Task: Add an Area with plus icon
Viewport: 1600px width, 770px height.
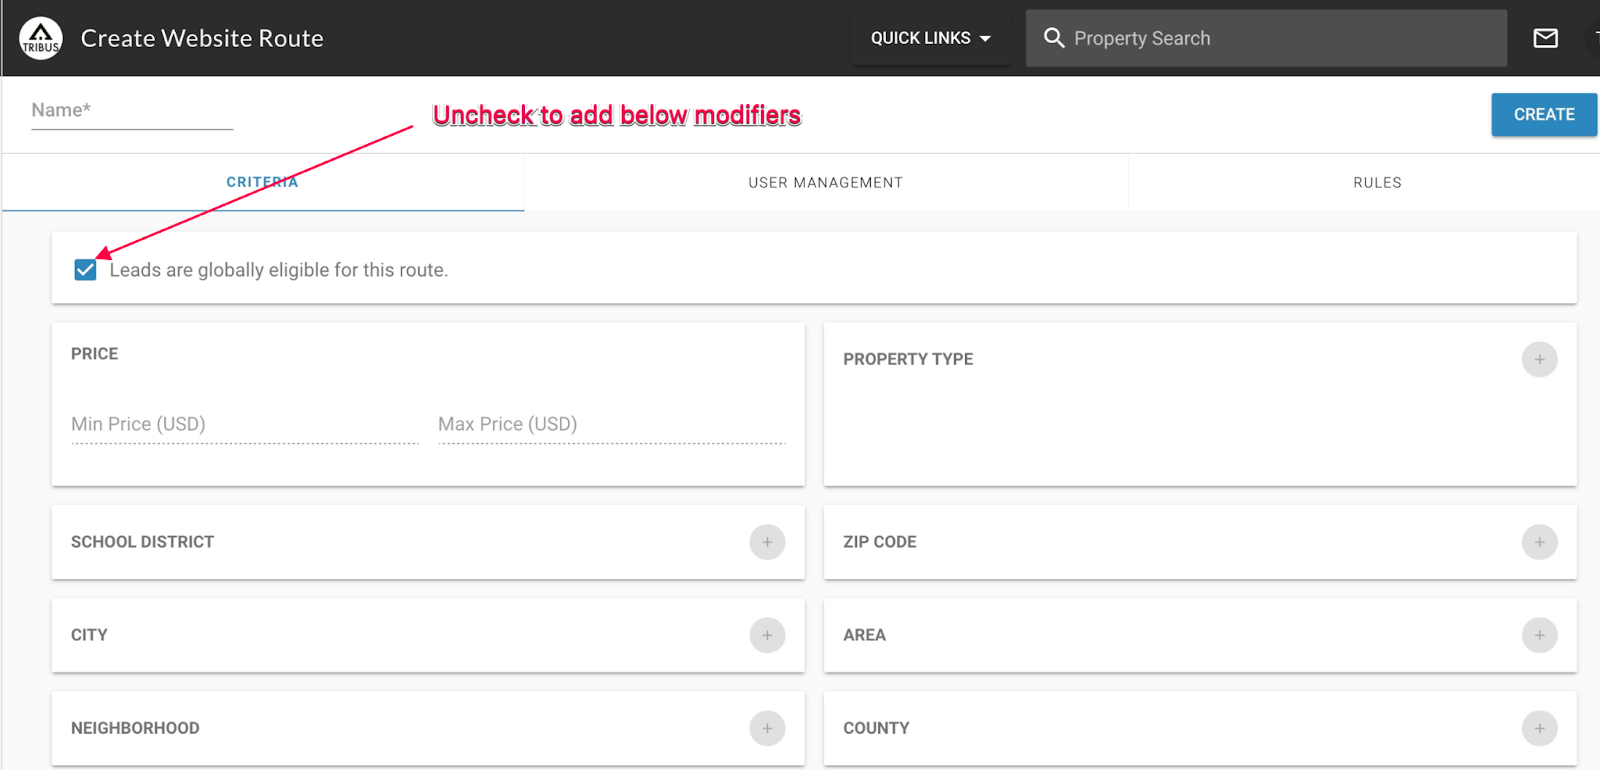Action: (x=1539, y=635)
